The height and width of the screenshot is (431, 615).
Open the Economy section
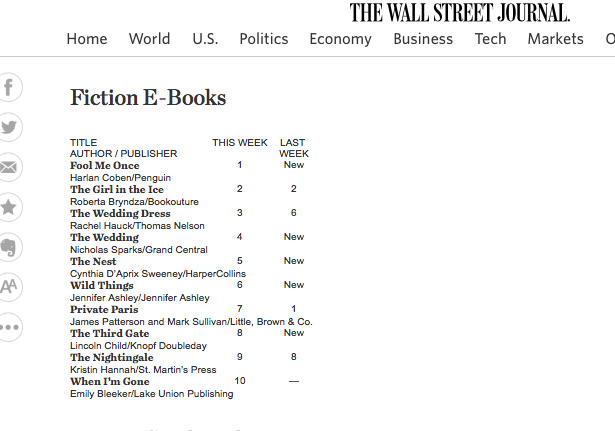340,39
